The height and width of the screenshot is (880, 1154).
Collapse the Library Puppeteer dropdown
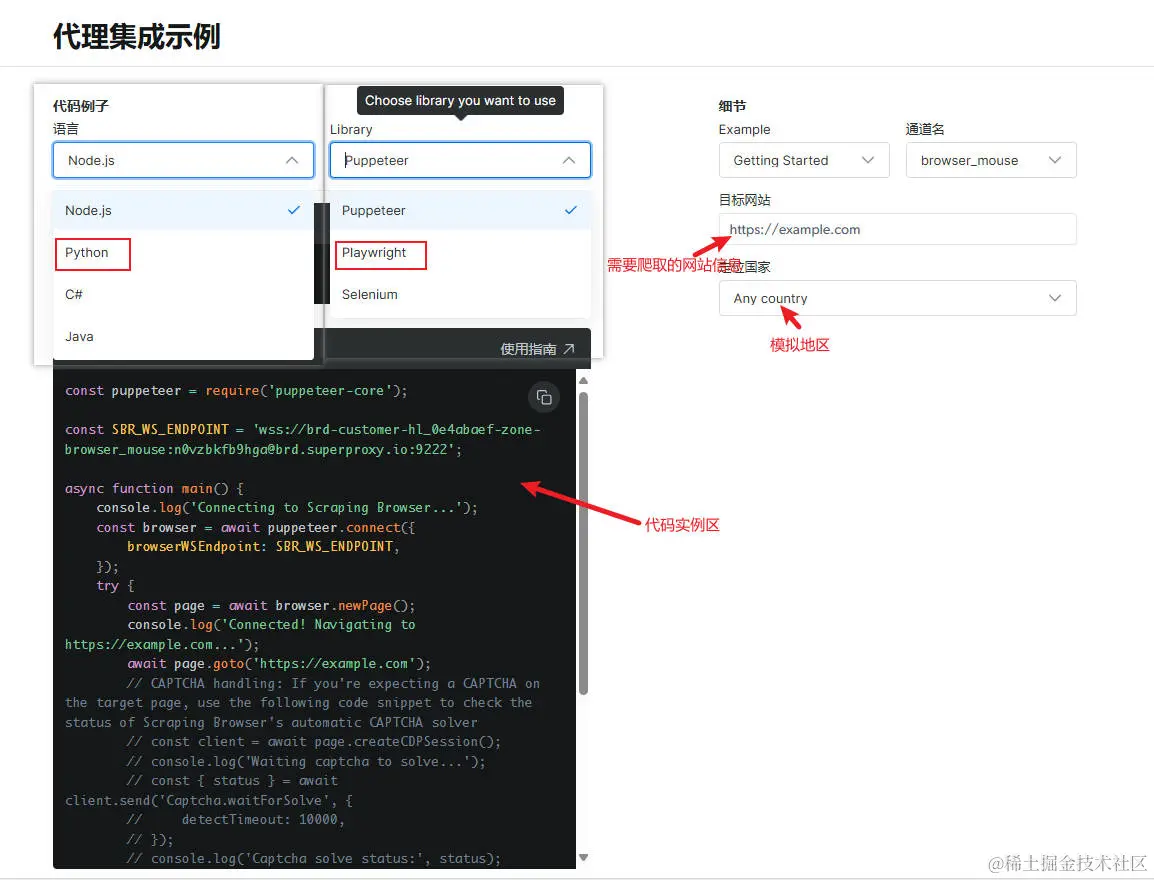(460, 160)
